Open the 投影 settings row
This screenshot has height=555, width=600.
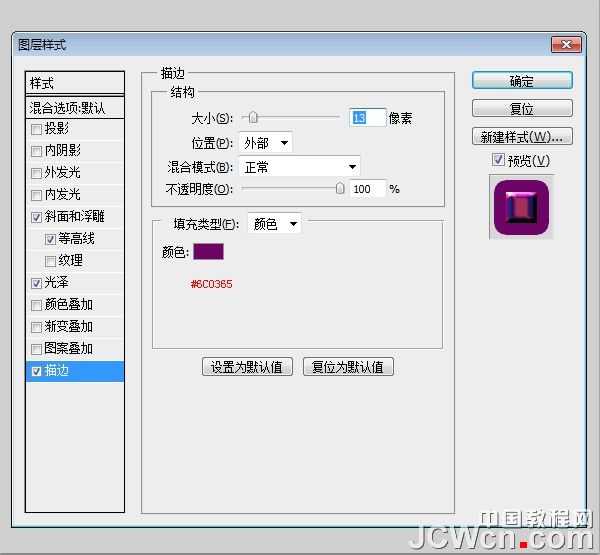[x=75, y=129]
